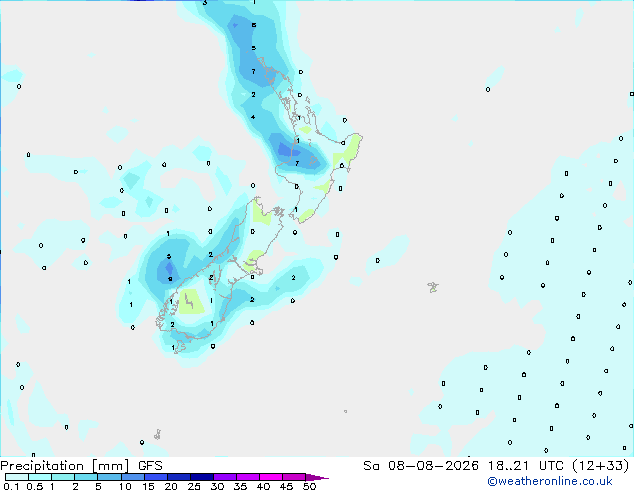Pick the 35–40 mm violet legend swatch
Screen dimensions: 634x490
click(248, 477)
